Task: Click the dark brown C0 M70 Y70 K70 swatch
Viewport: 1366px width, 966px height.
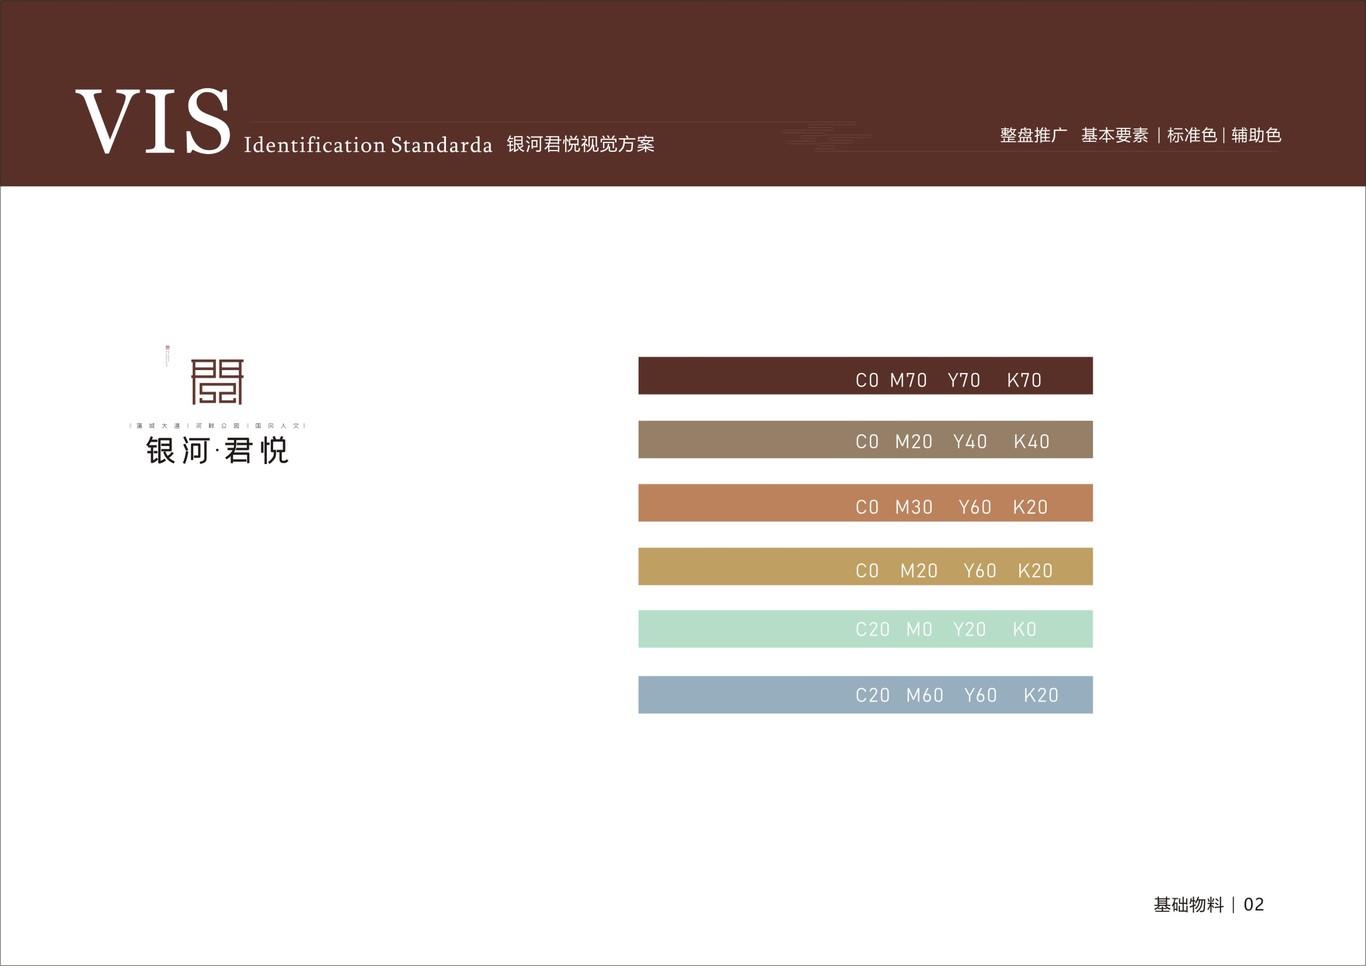Action: 865,376
